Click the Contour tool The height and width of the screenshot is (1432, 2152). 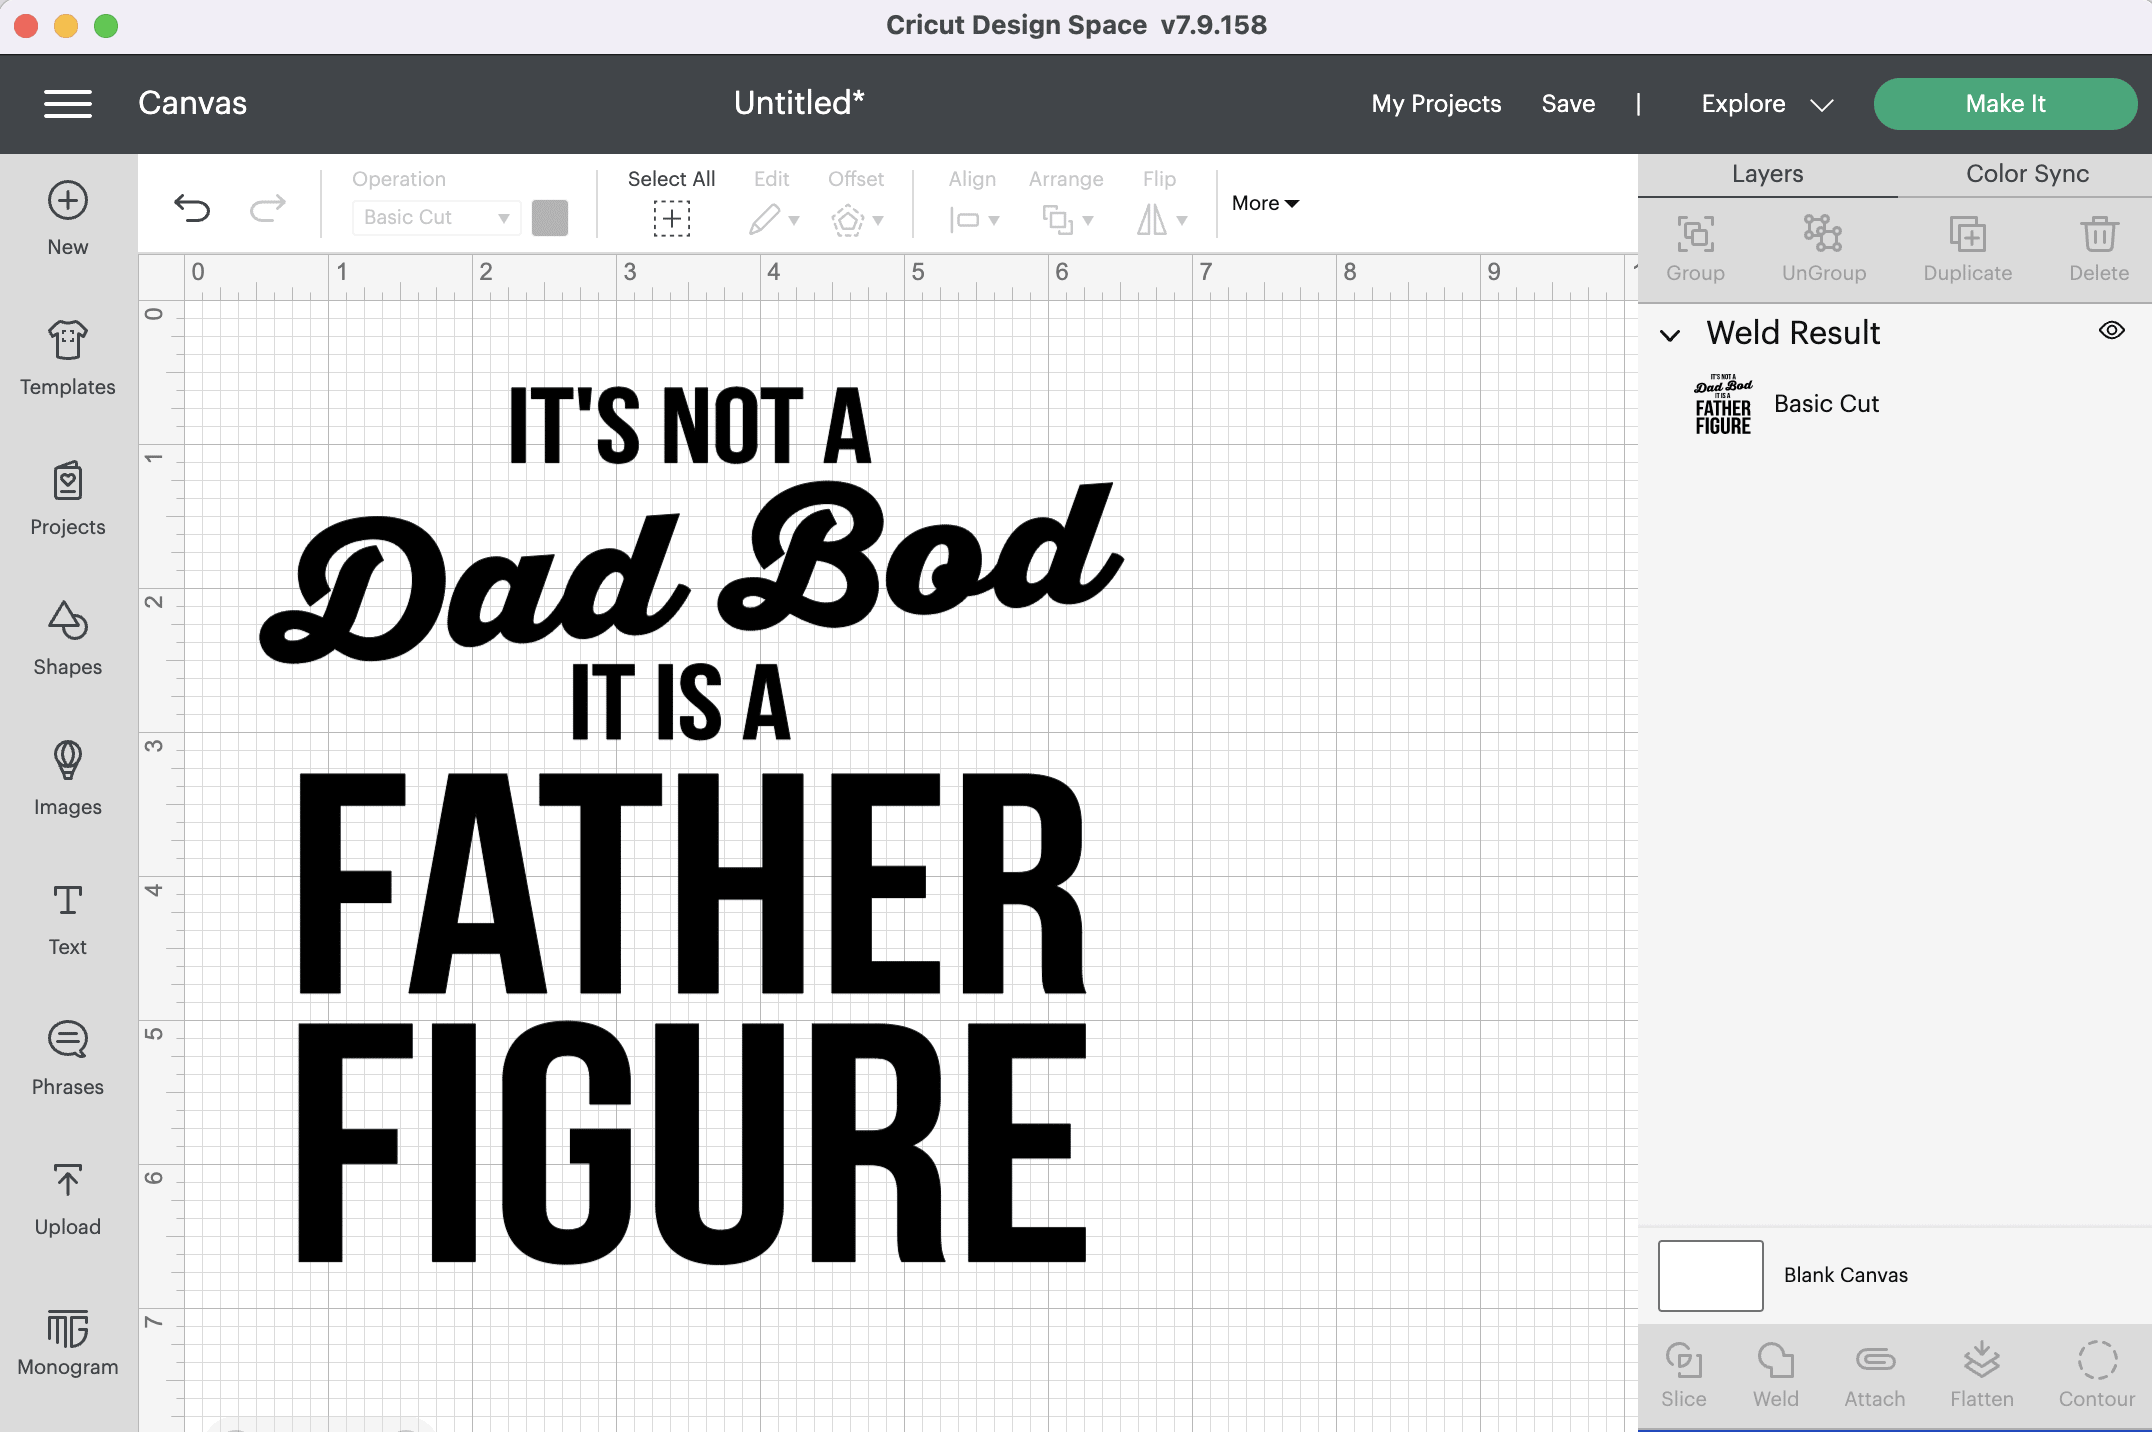(2097, 1375)
